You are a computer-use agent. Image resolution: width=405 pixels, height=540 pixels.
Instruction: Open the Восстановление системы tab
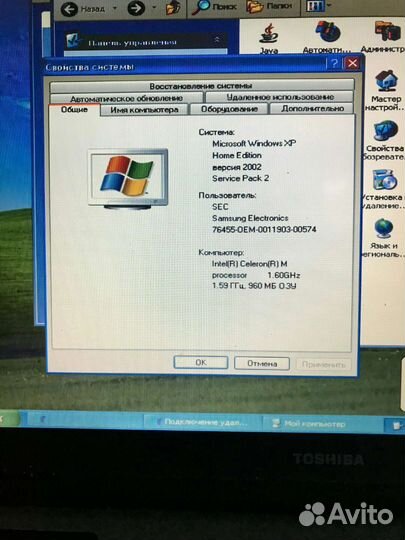tap(201, 85)
